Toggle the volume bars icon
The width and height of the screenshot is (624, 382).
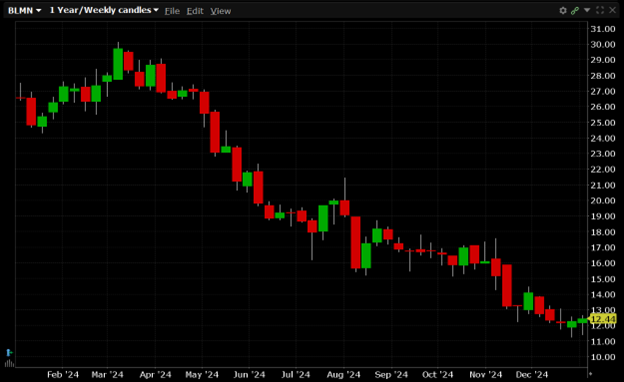(9, 363)
